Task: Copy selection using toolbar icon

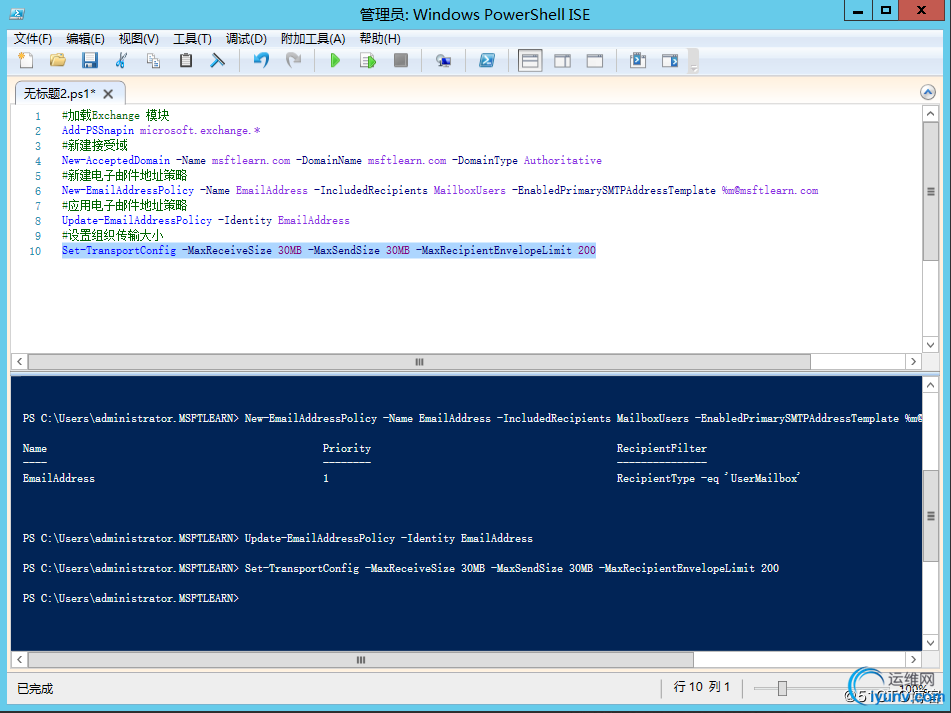Action: 153,60
